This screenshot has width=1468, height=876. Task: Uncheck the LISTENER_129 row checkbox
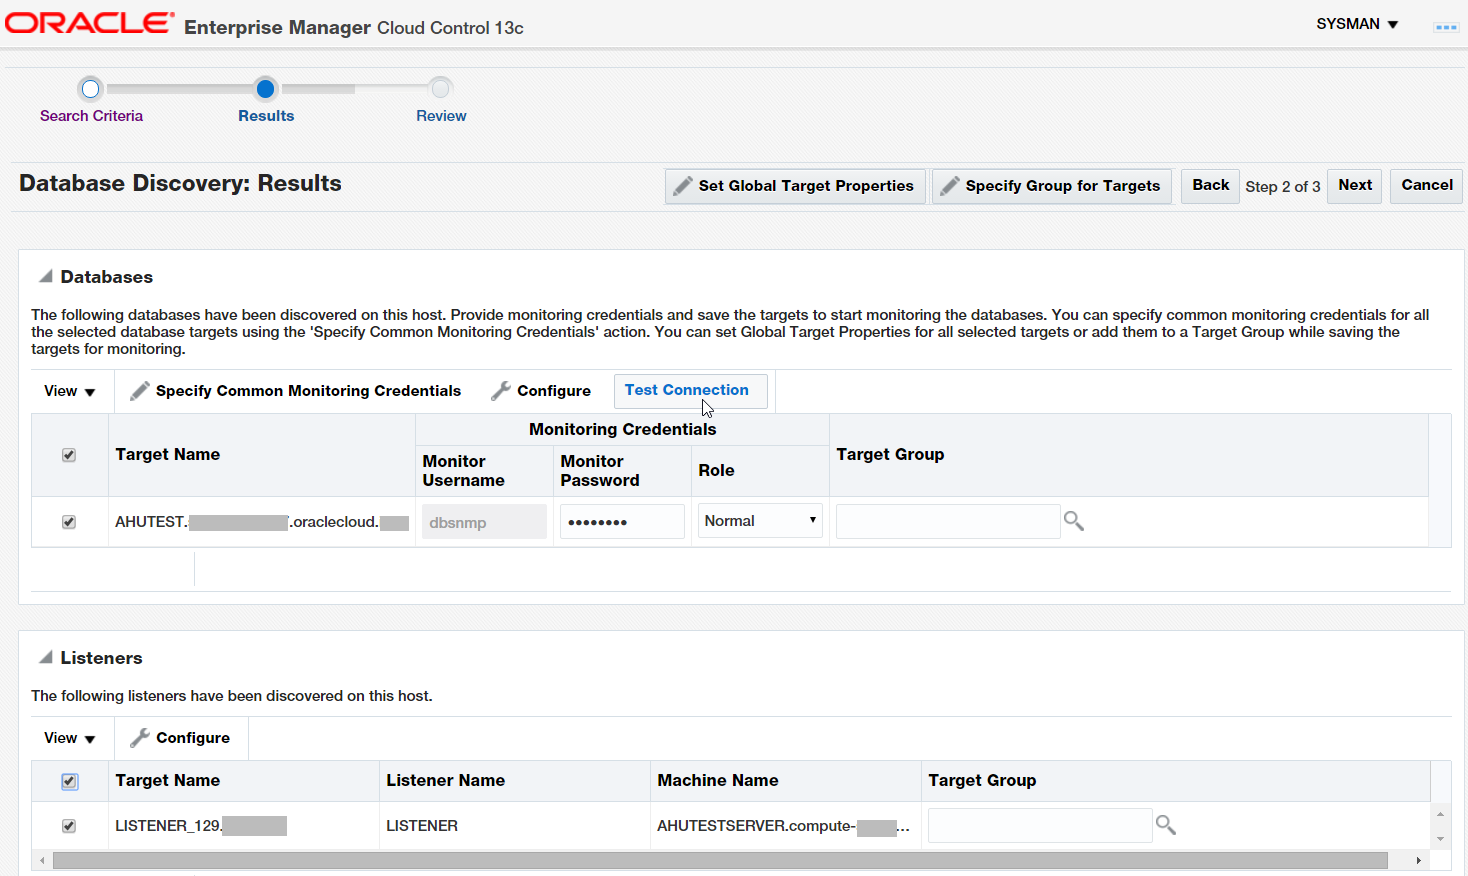[69, 826]
